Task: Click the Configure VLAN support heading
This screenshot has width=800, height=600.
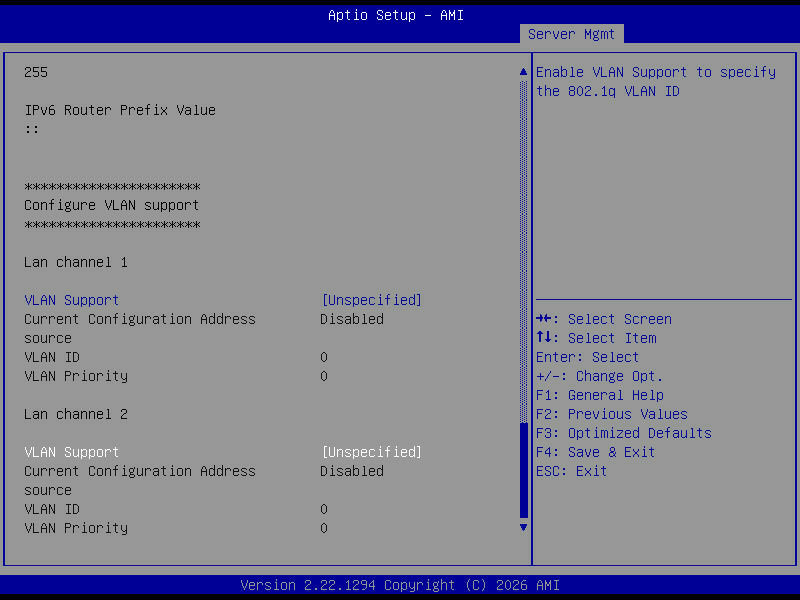Action: point(111,205)
